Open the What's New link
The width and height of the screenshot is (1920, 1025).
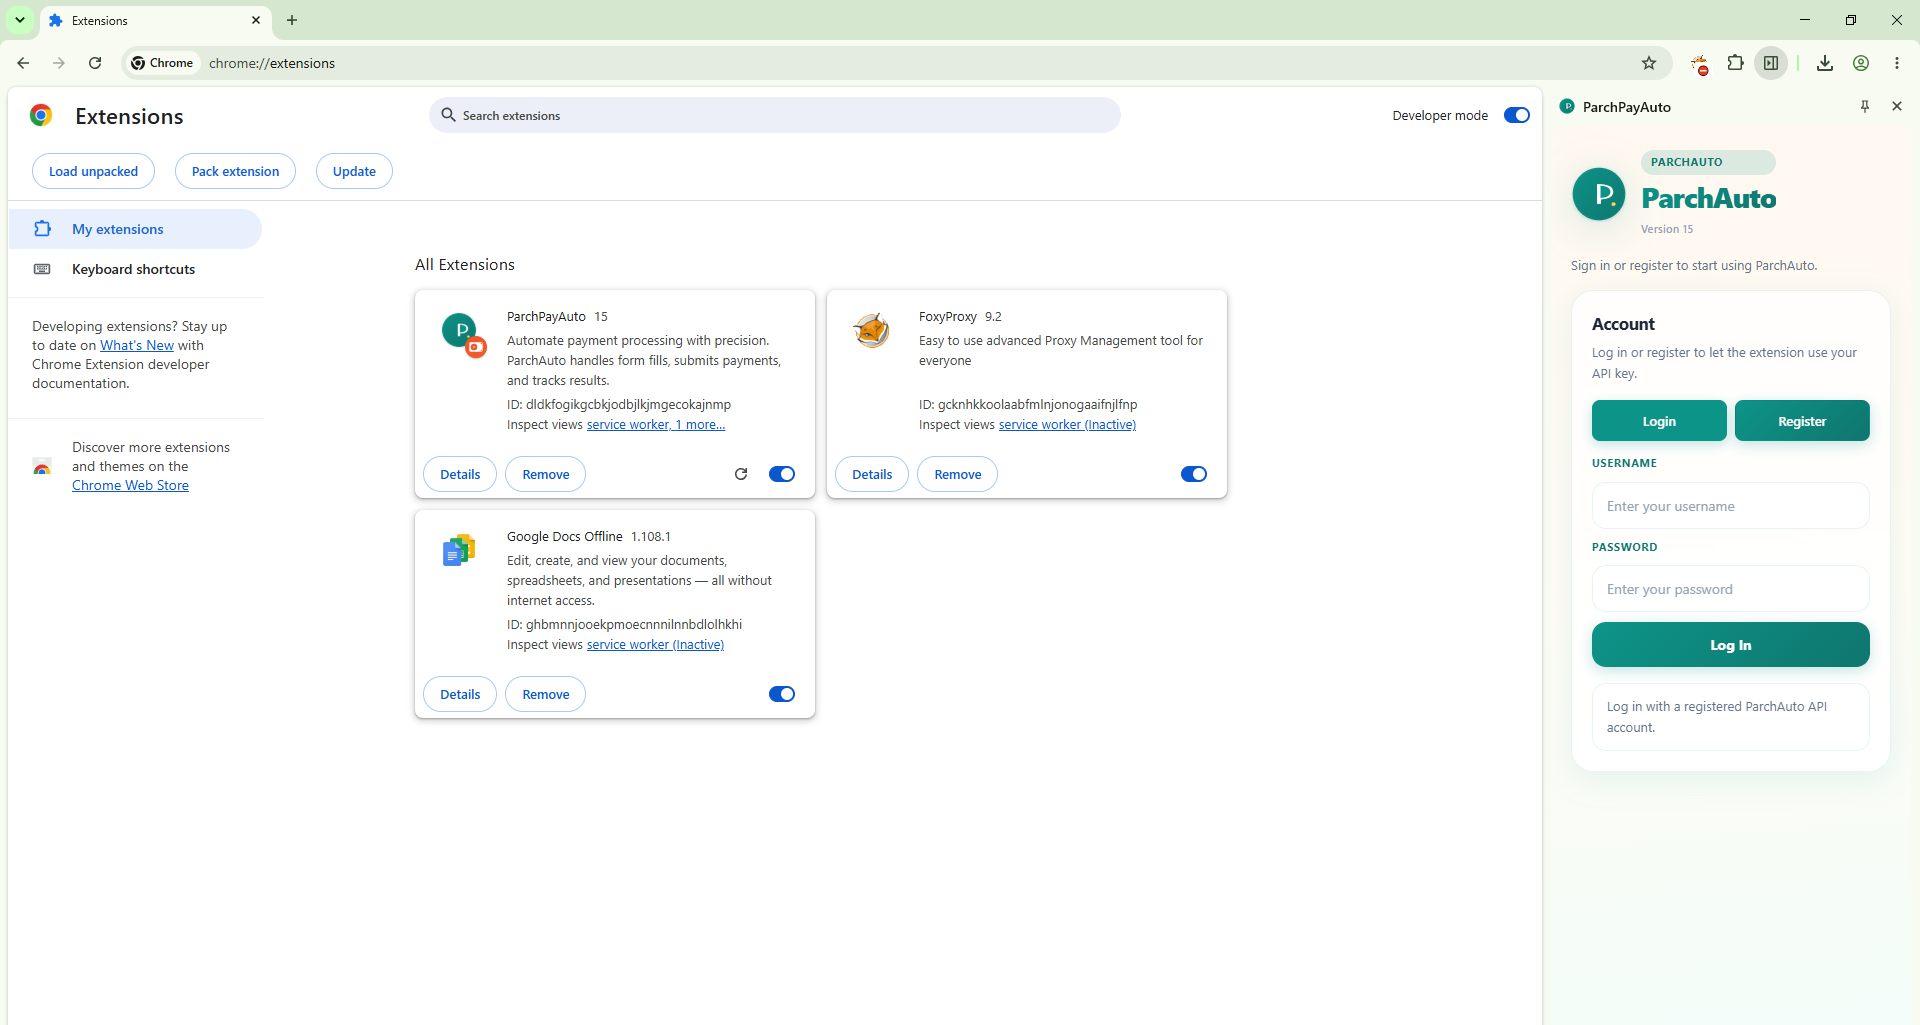(x=137, y=345)
